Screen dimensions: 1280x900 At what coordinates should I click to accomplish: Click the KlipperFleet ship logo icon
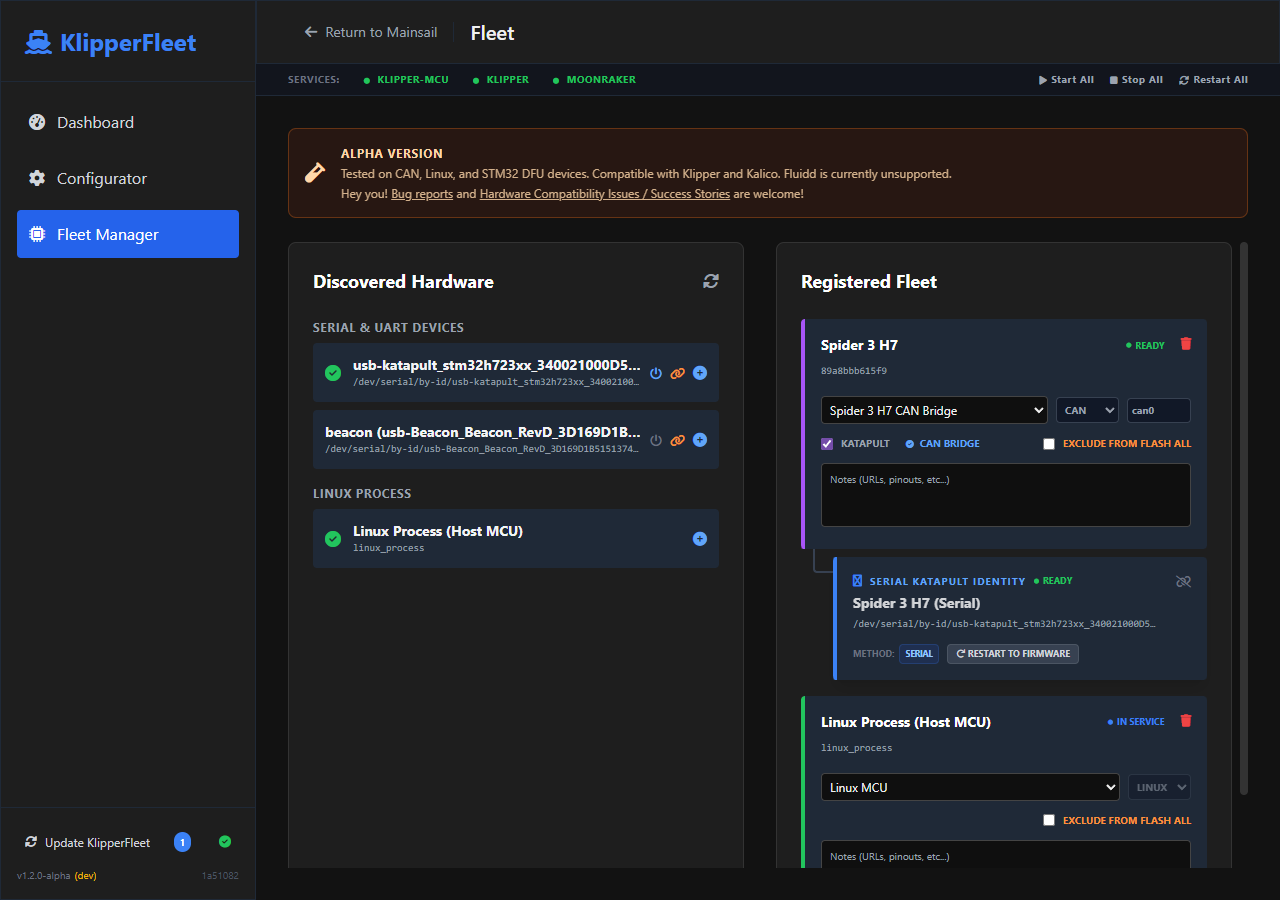coord(39,42)
